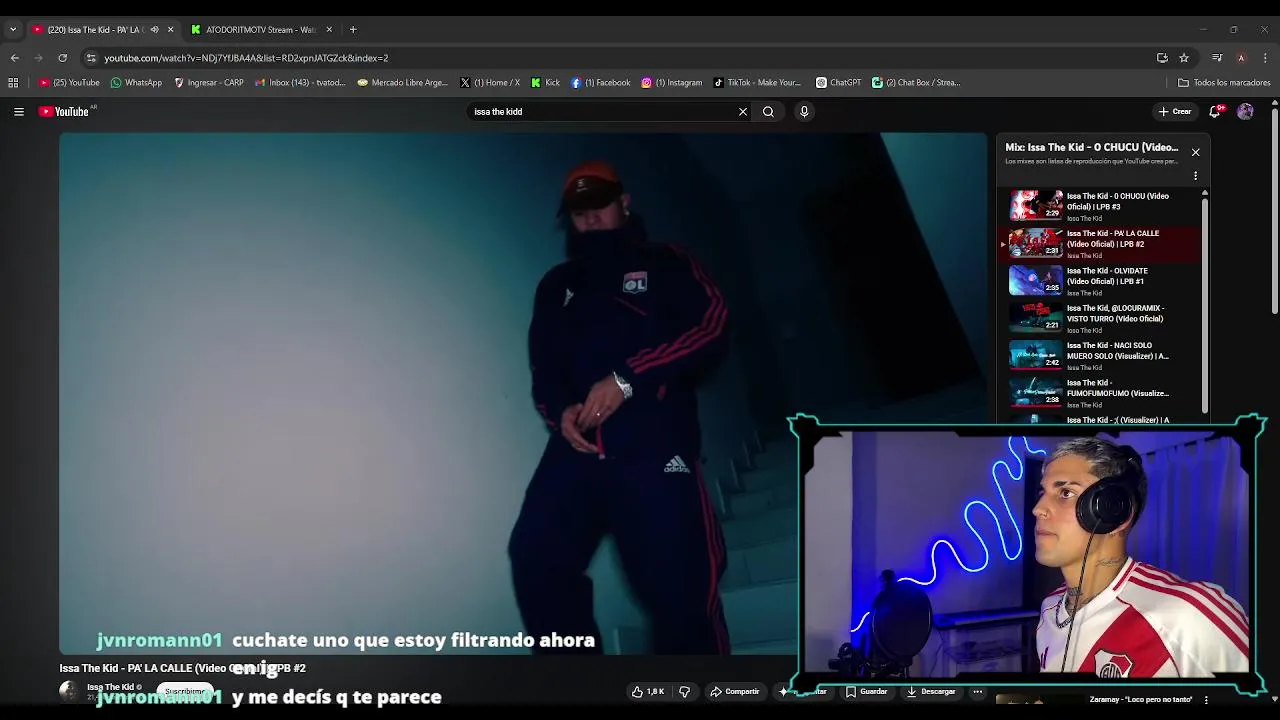Click the Crear button
1280x720 pixels.
pyautogui.click(x=1175, y=112)
